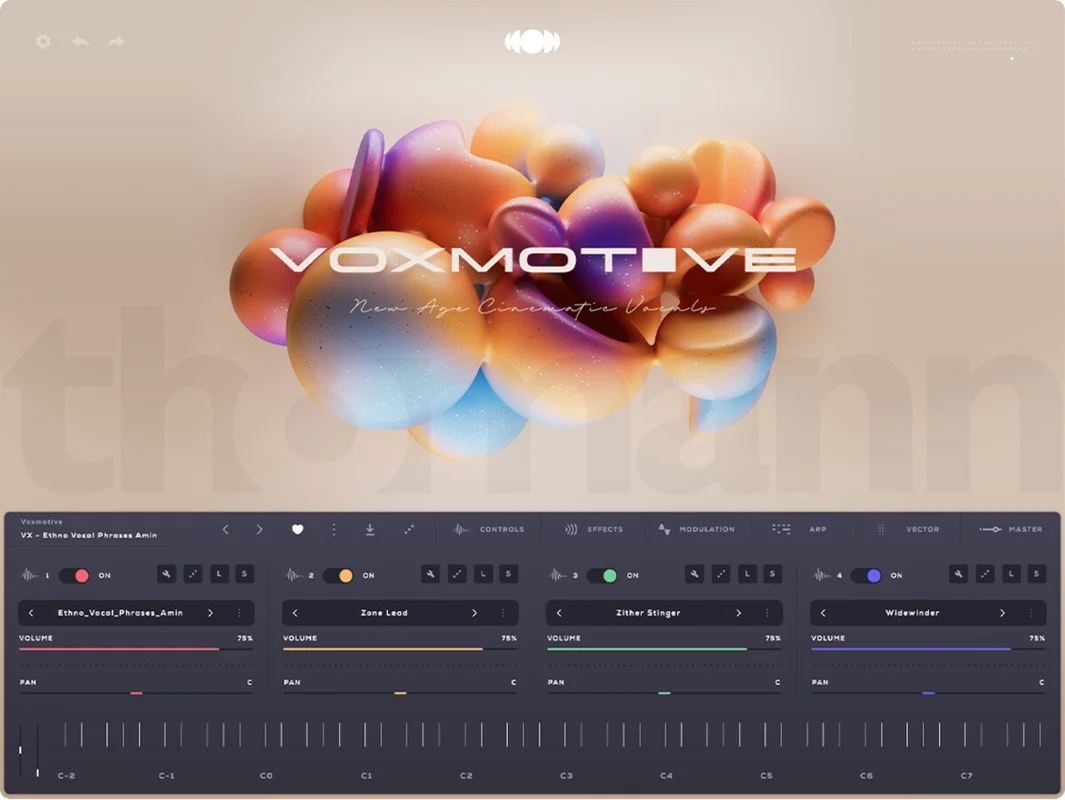The width and height of the screenshot is (1065, 800).
Task: Open Zither Stinger three-dot options menu
Action: (767, 613)
